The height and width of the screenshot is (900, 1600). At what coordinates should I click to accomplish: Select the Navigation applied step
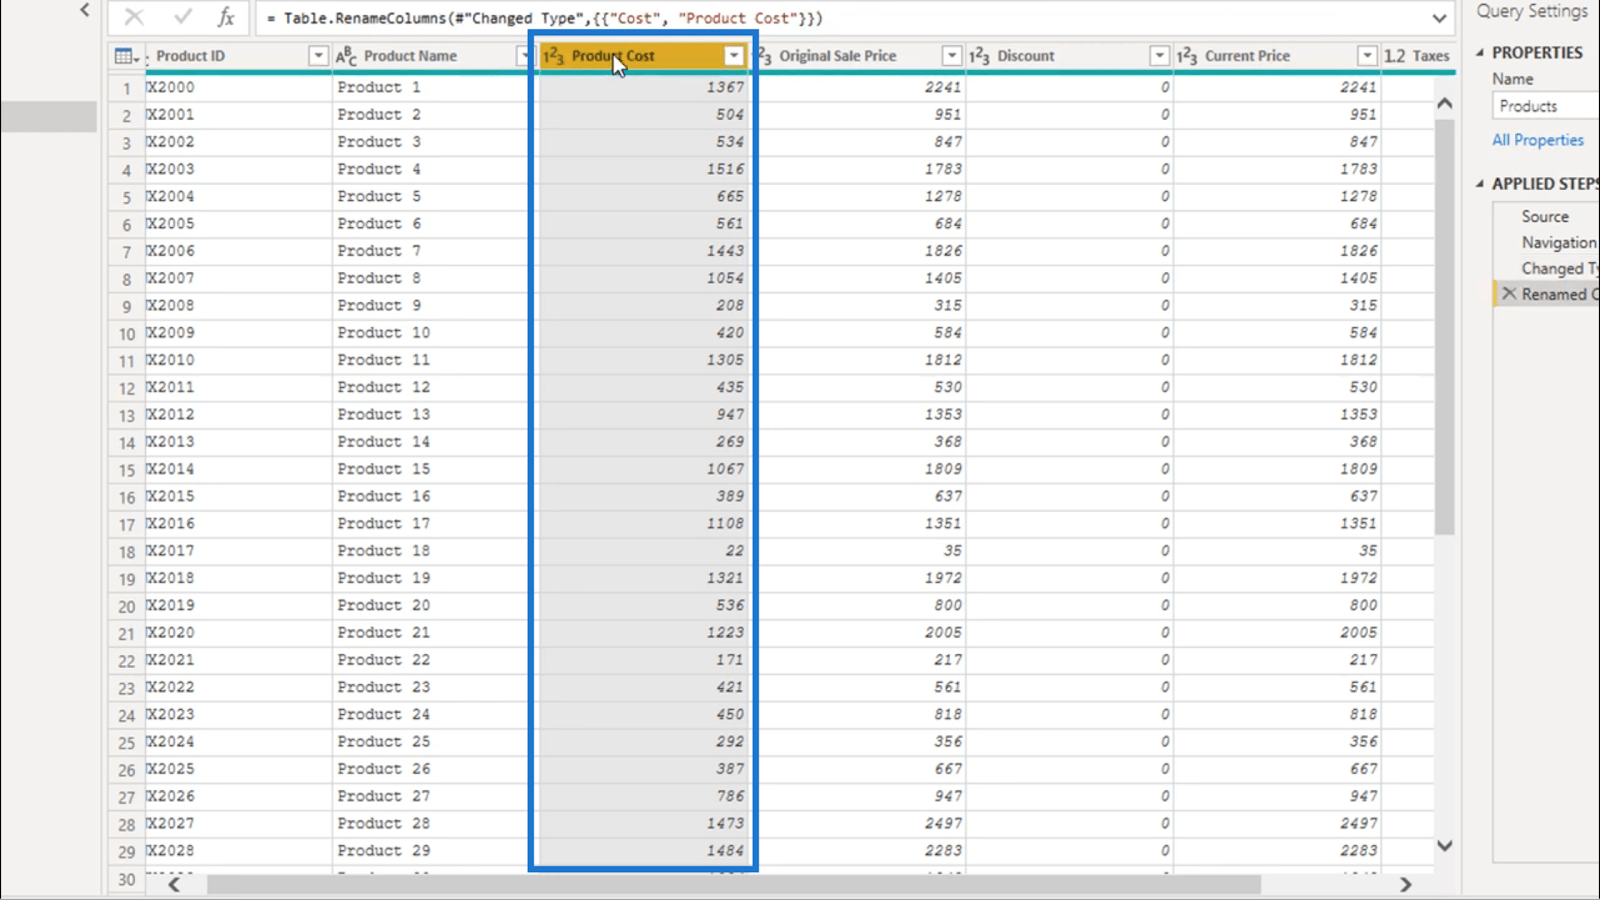1558,242
